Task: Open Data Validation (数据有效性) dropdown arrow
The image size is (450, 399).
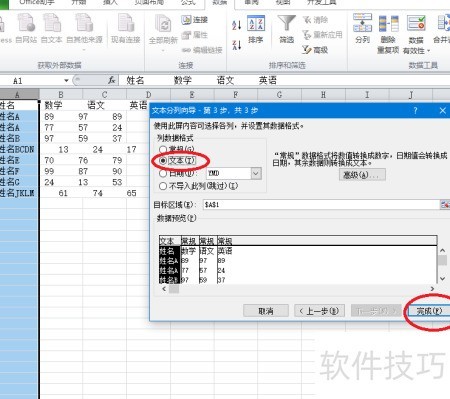Action: (428, 51)
